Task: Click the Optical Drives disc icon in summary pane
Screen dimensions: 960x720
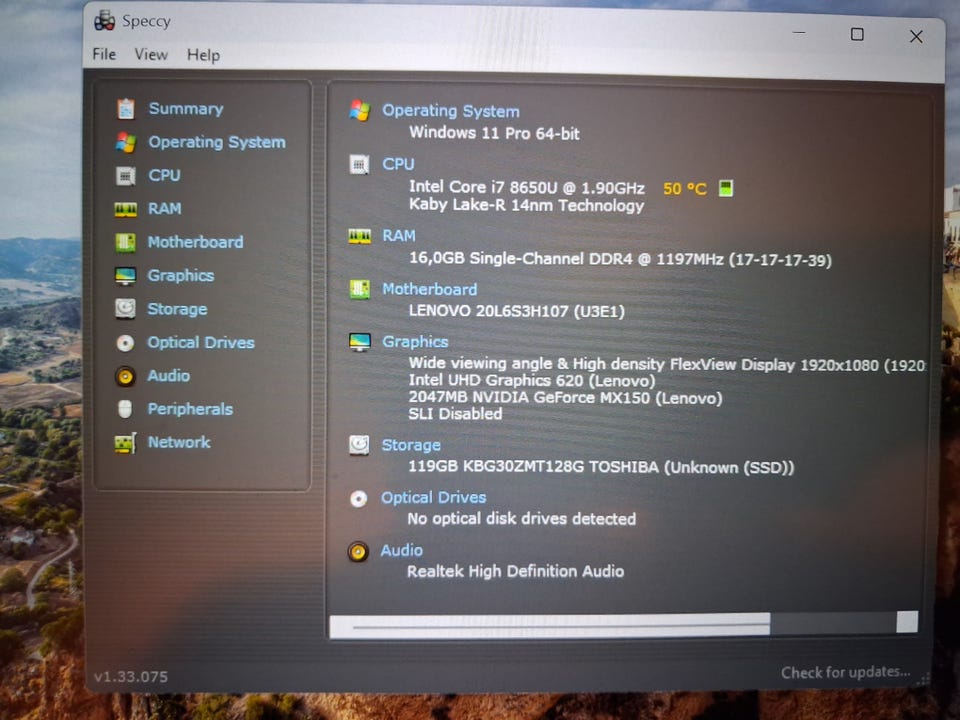Action: tap(359, 499)
